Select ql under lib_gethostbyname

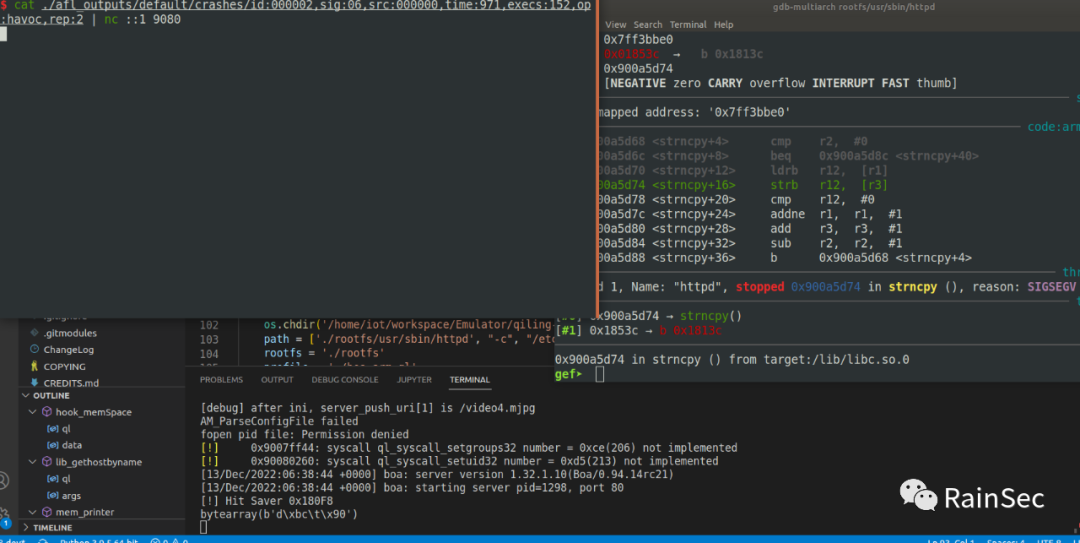click(x=66, y=479)
